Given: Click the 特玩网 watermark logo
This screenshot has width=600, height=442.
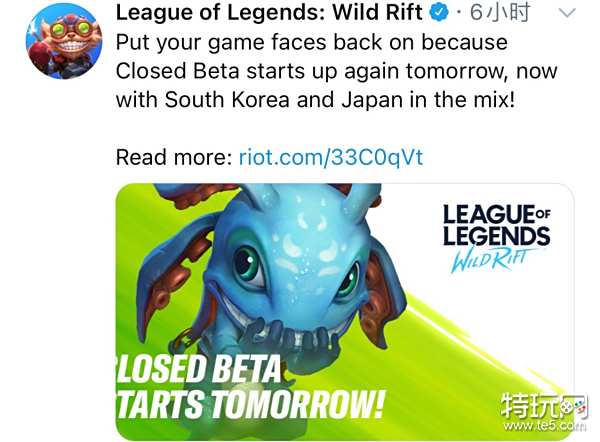Looking at the screenshot, I should (543, 406).
